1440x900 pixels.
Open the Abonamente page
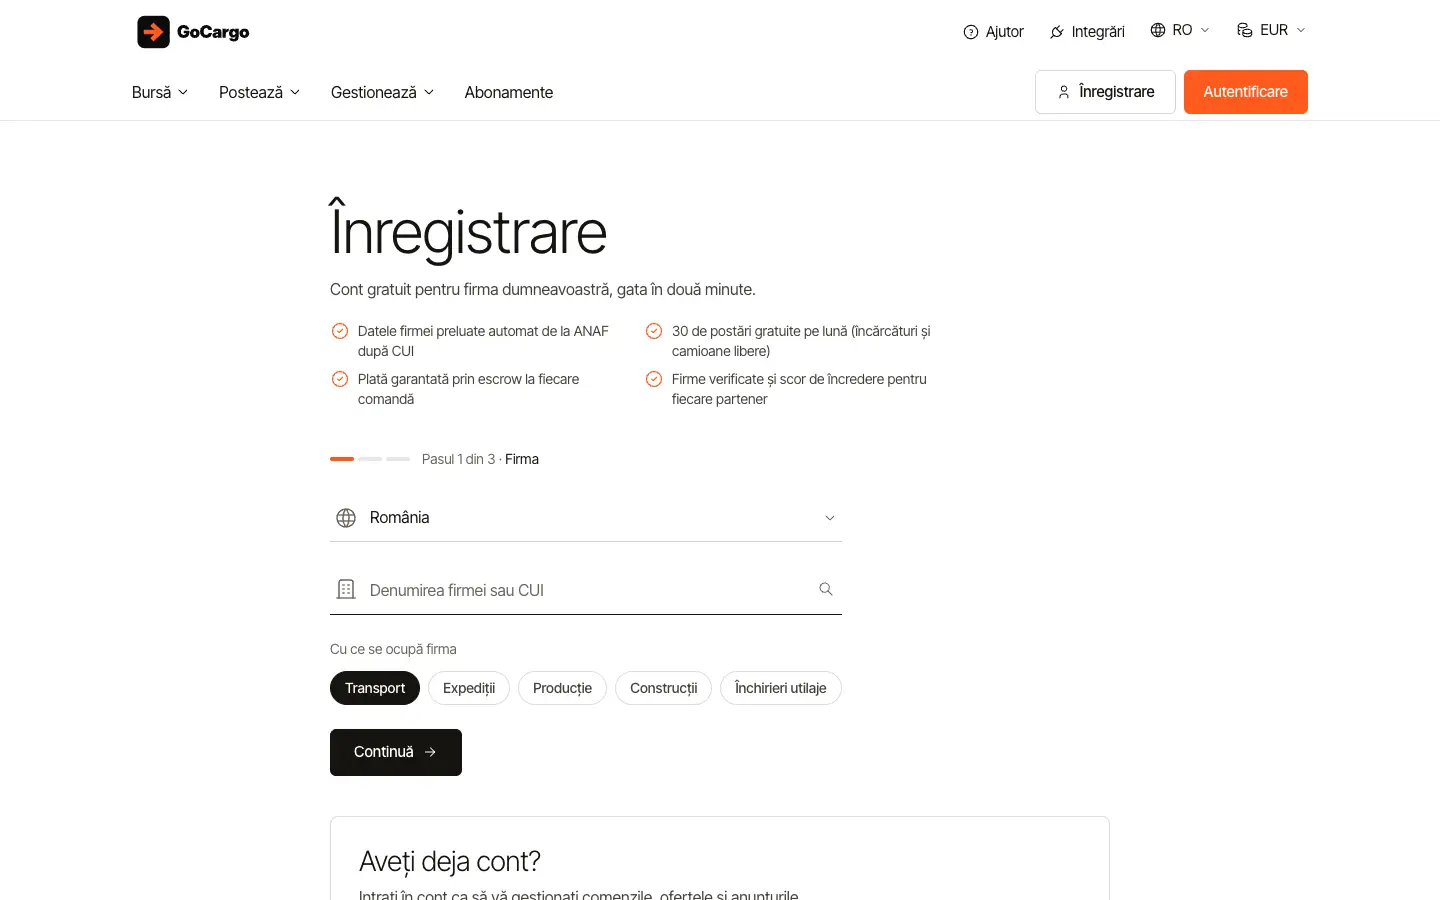click(509, 92)
